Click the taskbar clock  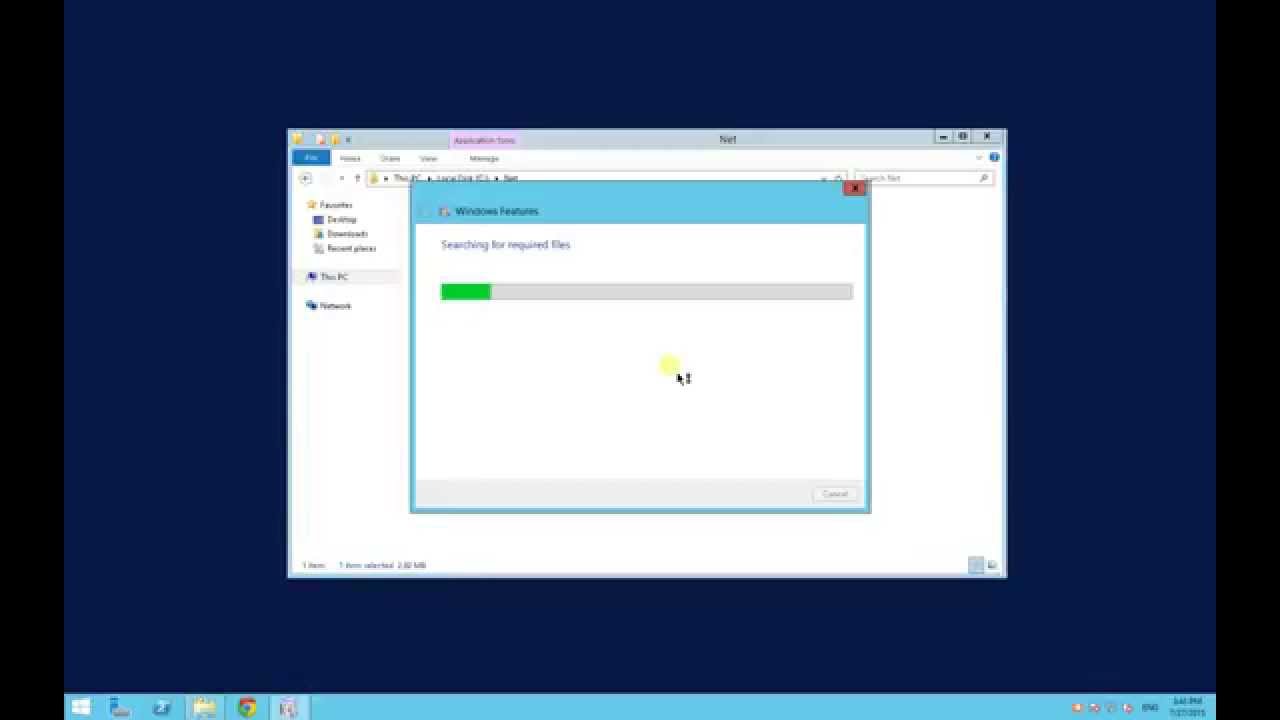coord(1187,707)
